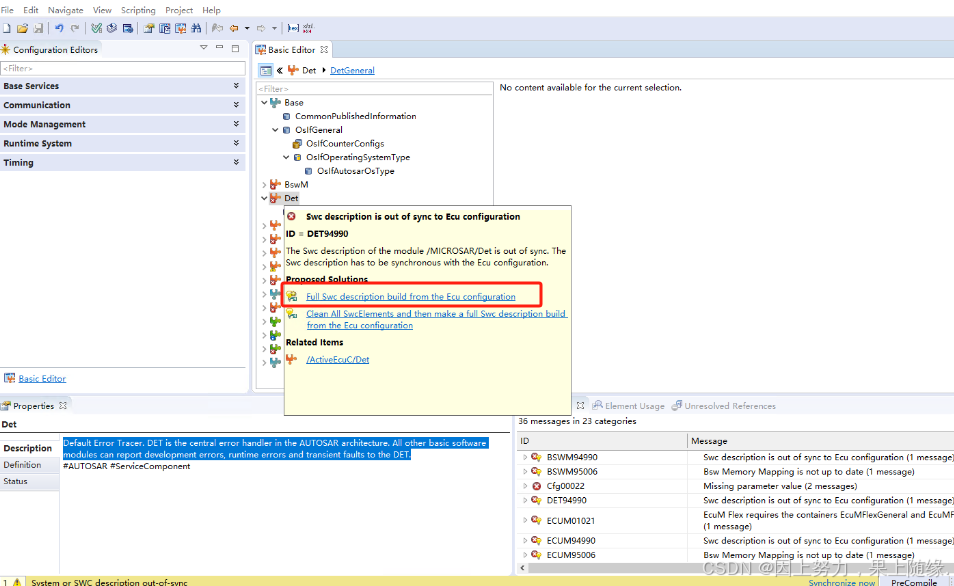Viewport: 954px width, 586px height.
Task: Expand the BSWM94990 message row
Action: click(524, 457)
